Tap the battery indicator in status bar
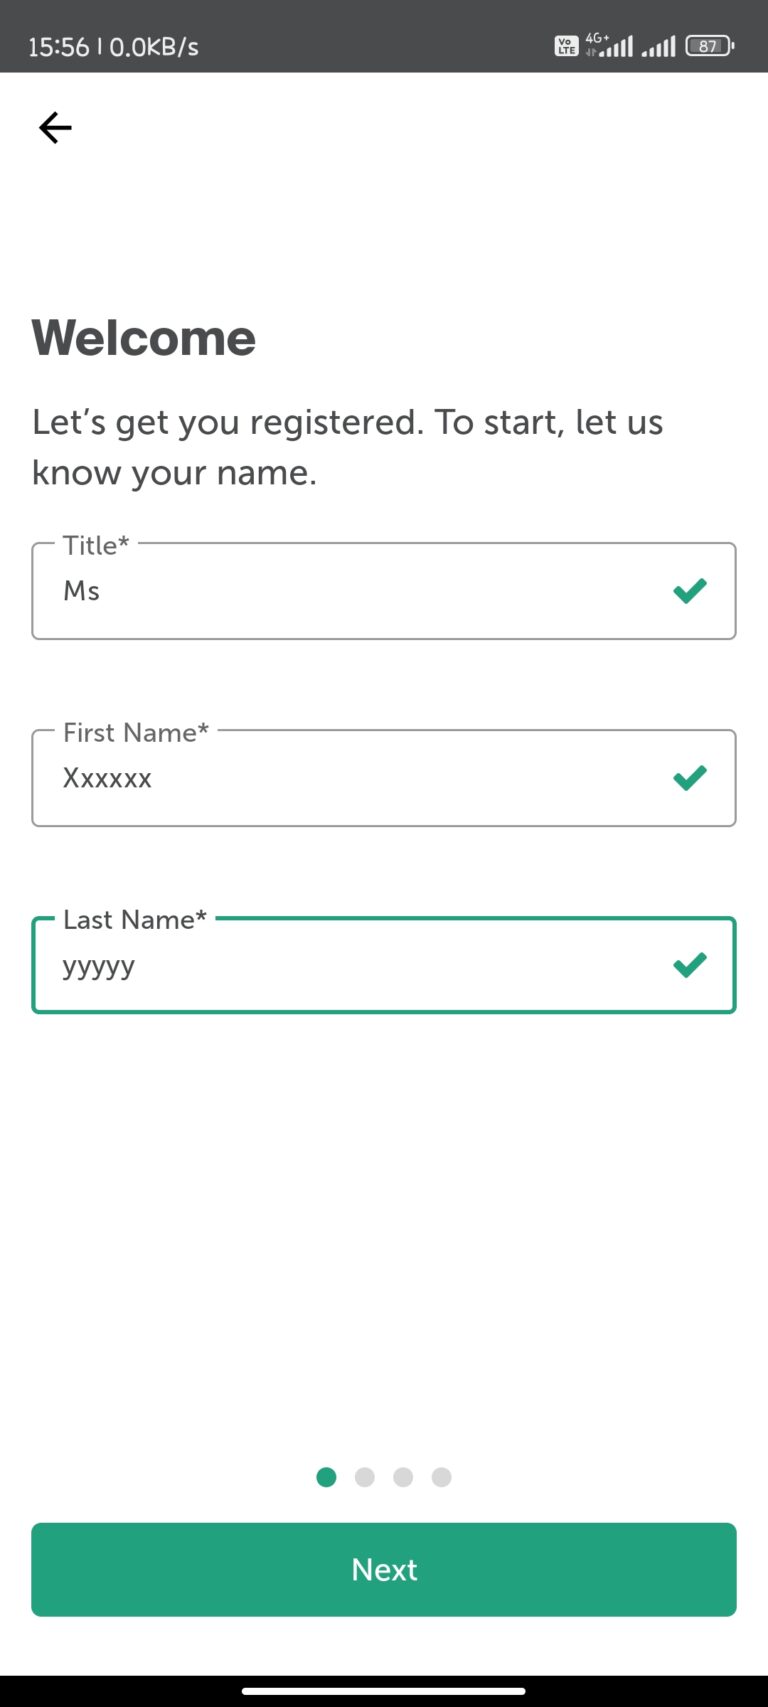Viewport: 768px width, 1707px height. 709,46
